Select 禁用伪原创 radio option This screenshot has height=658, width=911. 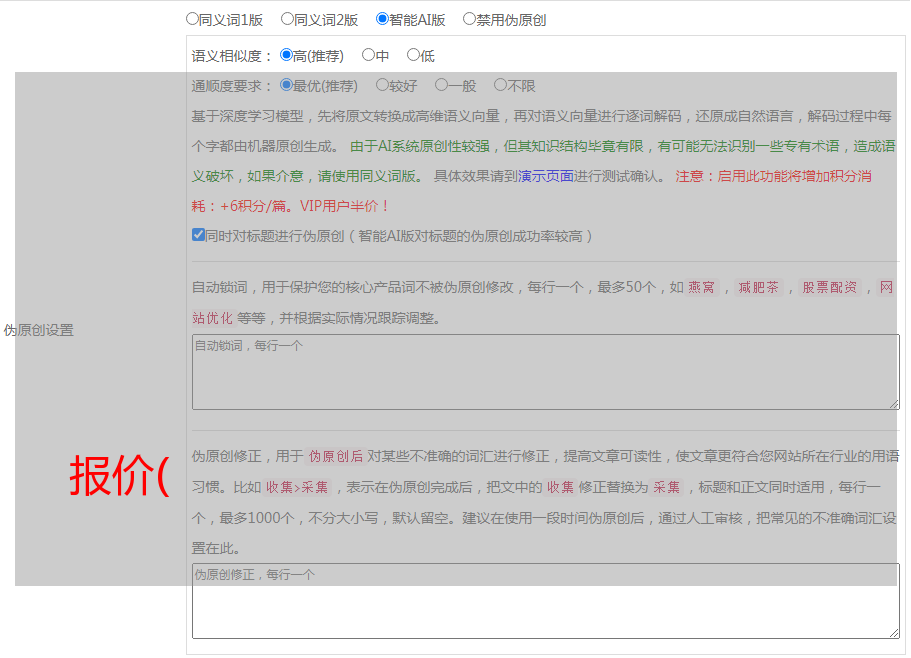coord(469,19)
